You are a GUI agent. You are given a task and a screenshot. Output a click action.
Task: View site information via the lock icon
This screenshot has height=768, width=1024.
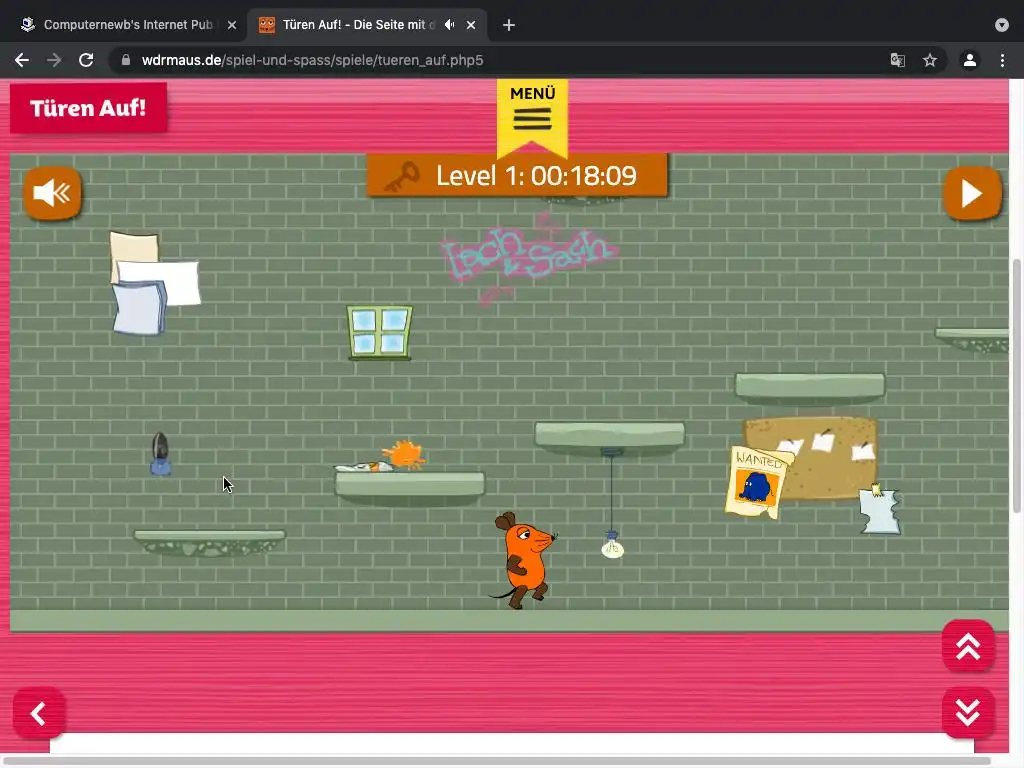pyautogui.click(x=126, y=60)
